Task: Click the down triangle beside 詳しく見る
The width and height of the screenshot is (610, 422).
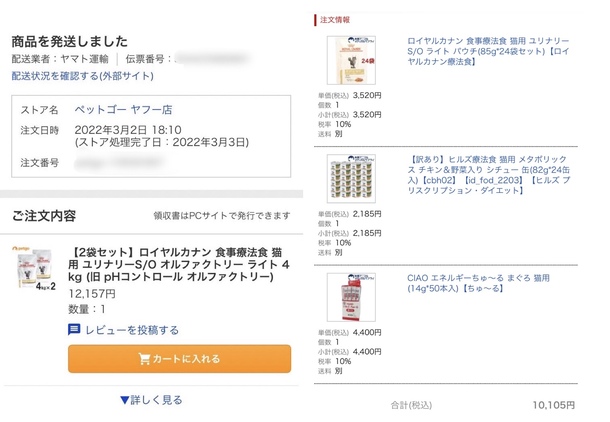Action: pos(124,400)
